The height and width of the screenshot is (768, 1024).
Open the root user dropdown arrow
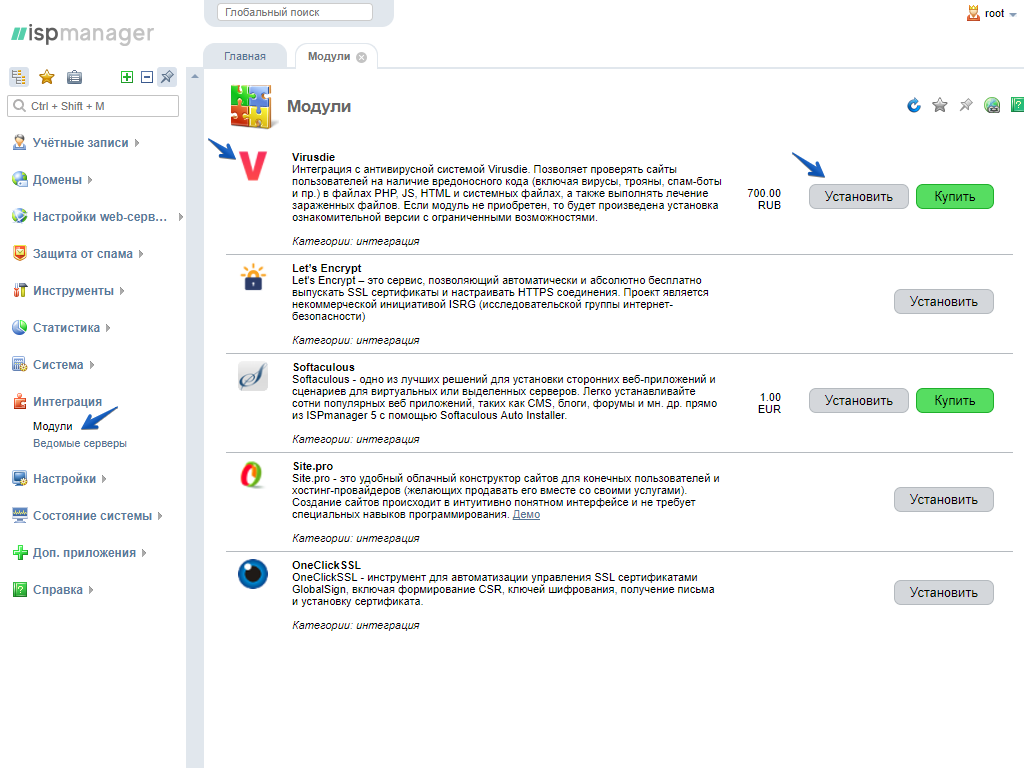pyautogui.click(x=1013, y=14)
